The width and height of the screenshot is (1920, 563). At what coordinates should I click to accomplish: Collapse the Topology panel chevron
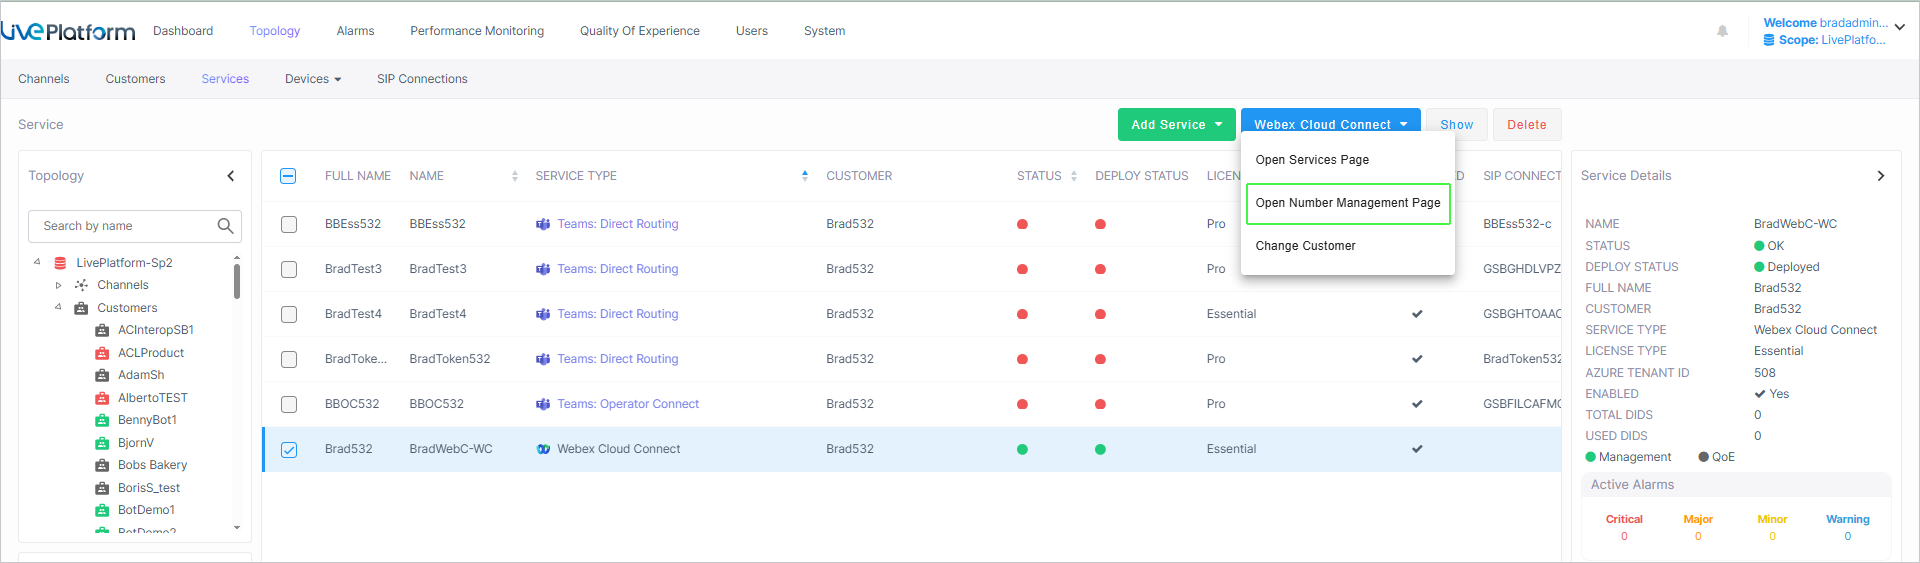point(231,176)
